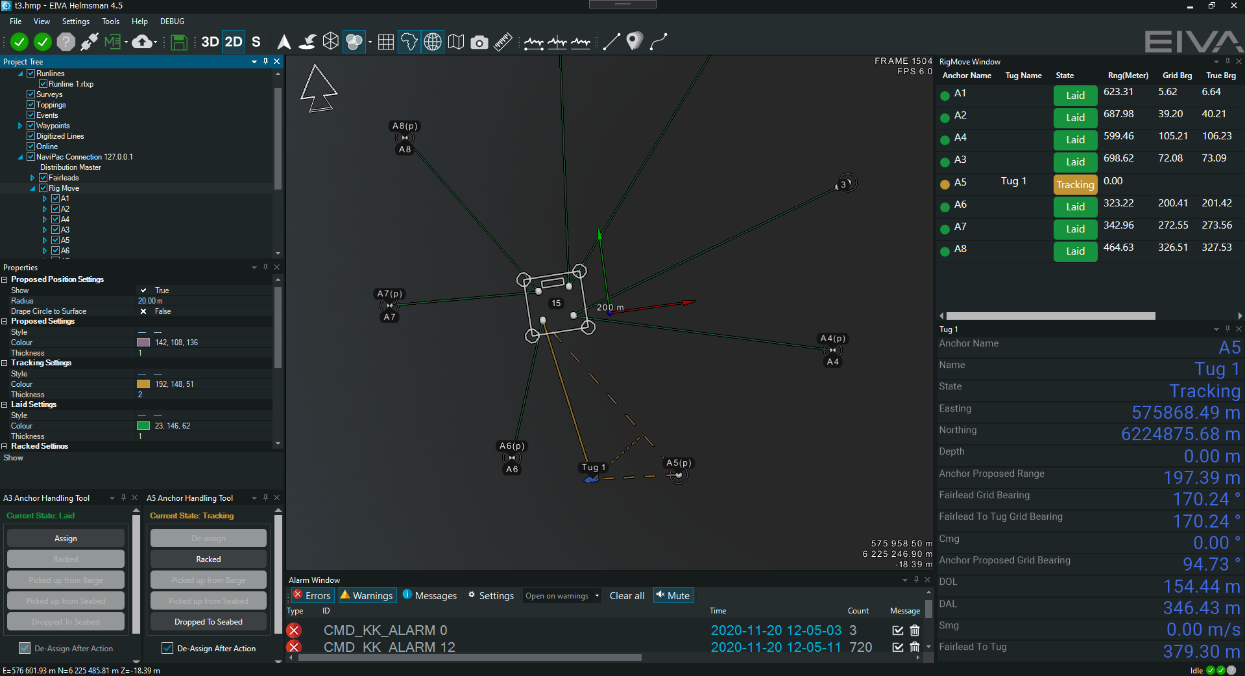Toggle De-Assign After Action for A5 tool
Image resolution: width=1245 pixels, height=676 pixels.
click(x=167, y=648)
